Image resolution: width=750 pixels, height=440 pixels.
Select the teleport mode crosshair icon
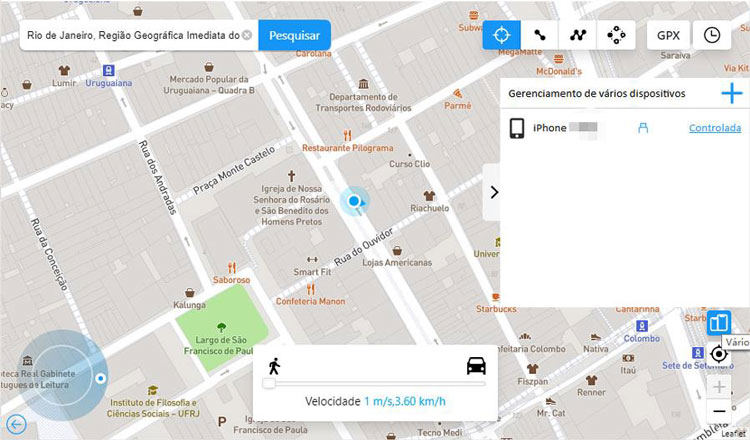coord(502,34)
